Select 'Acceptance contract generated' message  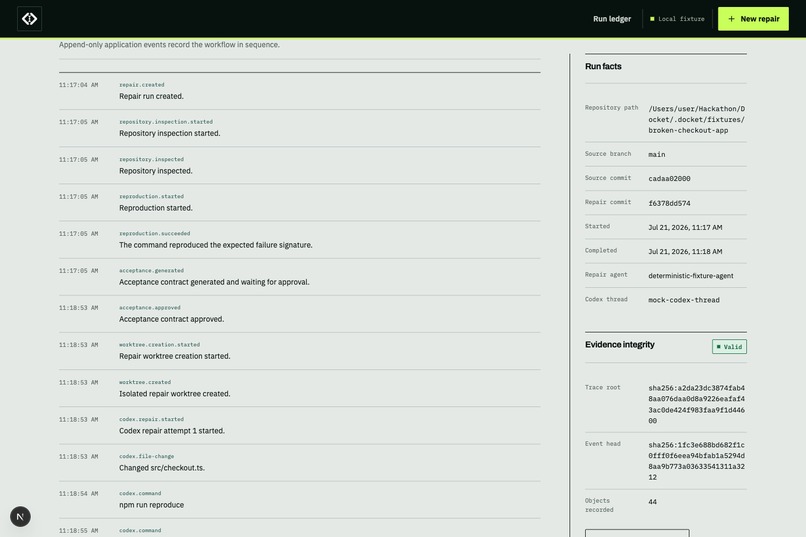pyautogui.click(x=214, y=282)
